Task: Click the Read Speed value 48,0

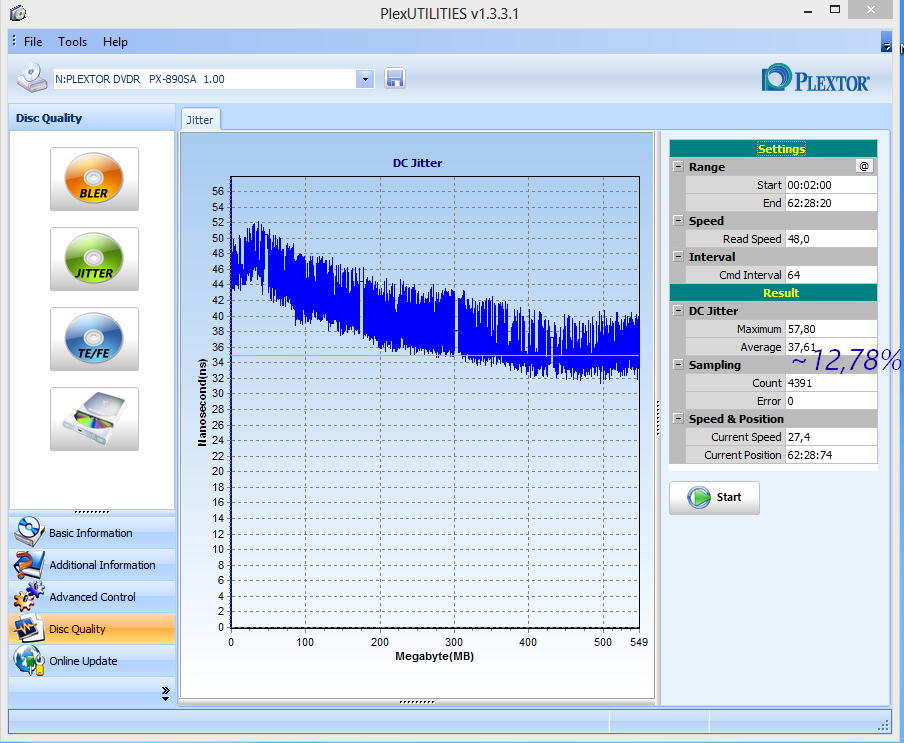Action: [831, 239]
